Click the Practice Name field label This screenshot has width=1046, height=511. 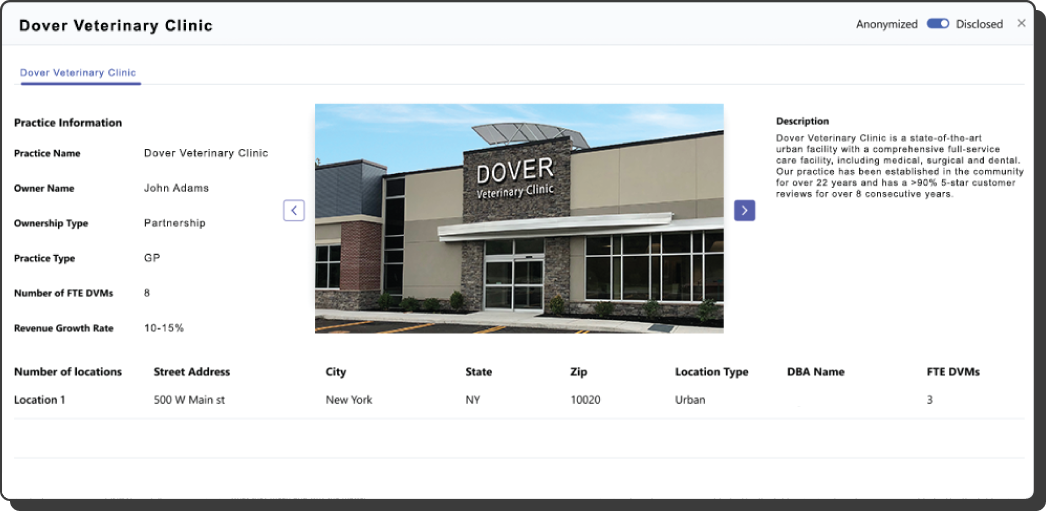click(x=47, y=153)
